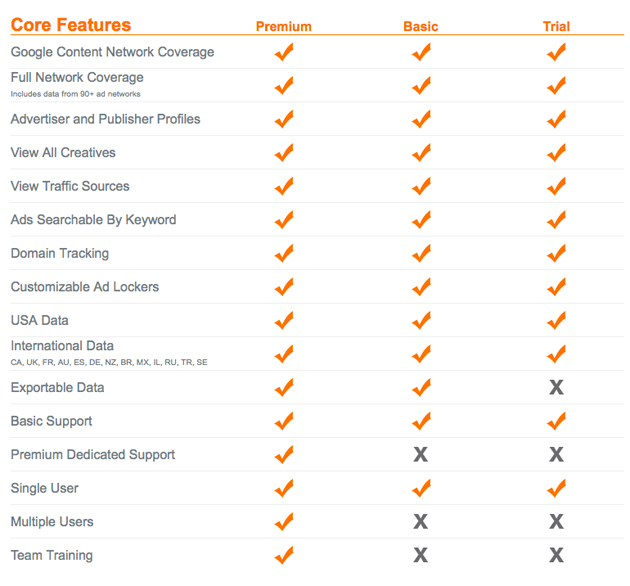Select the Premium column header
This screenshot has height=586, width=630.
click(x=284, y=27)
